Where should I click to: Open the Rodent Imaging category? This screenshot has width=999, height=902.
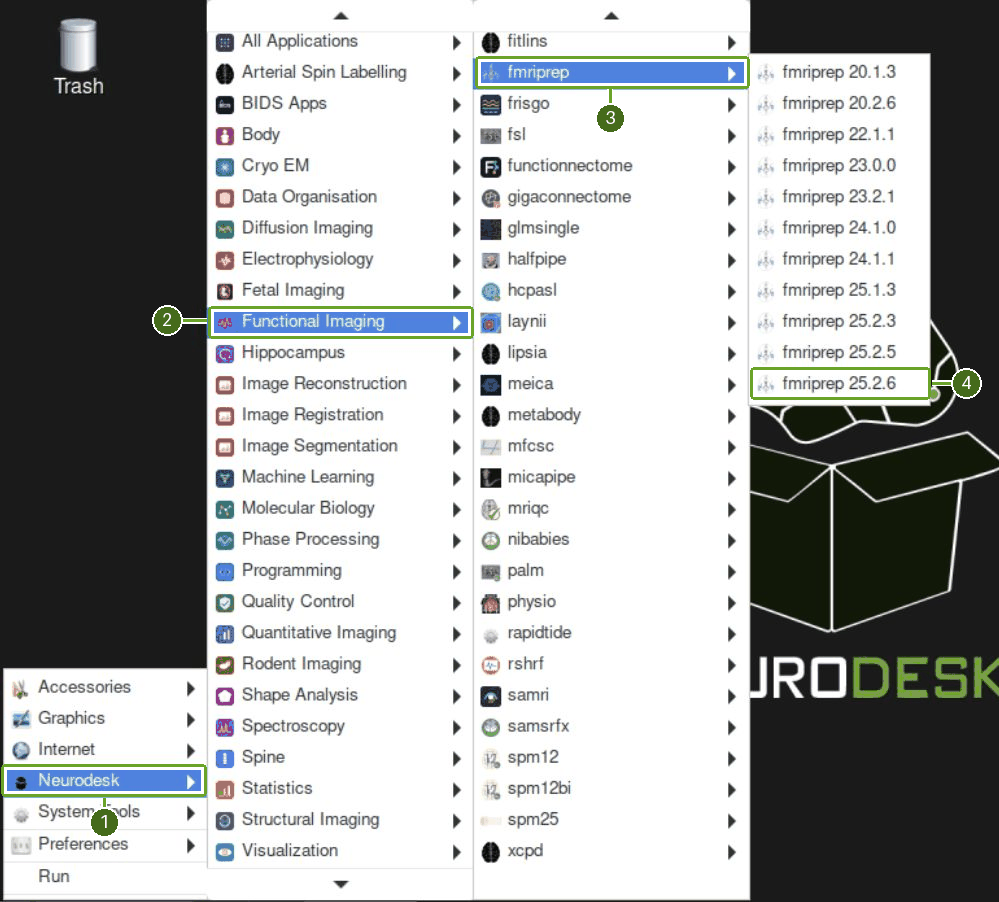[341, 664]
